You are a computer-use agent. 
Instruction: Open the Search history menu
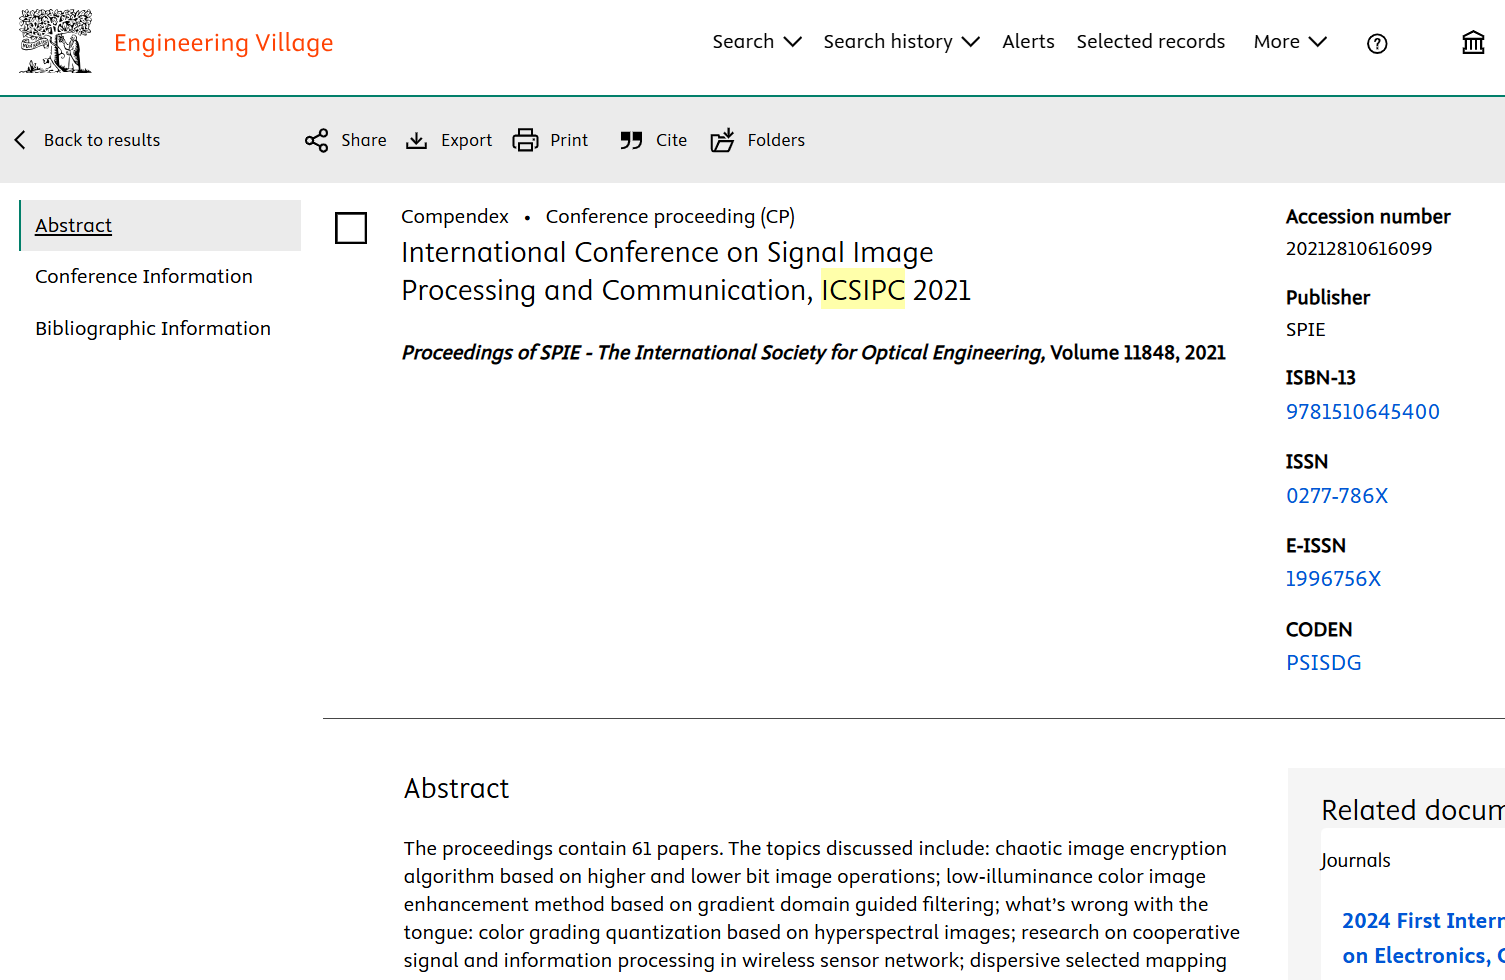(x=901, y=42)
